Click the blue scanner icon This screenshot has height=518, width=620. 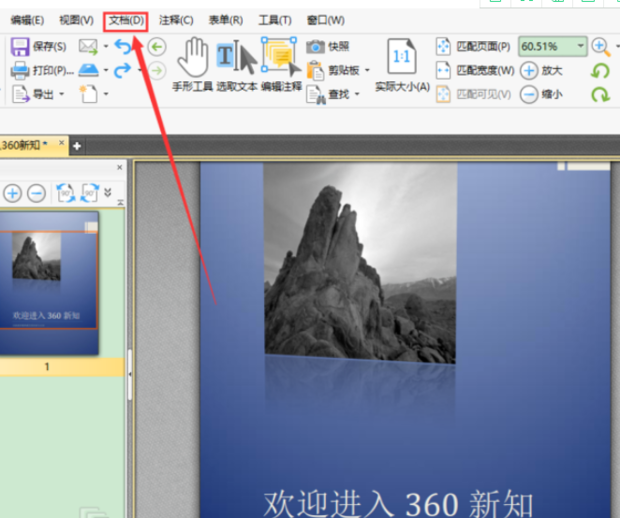coord(89,70)
